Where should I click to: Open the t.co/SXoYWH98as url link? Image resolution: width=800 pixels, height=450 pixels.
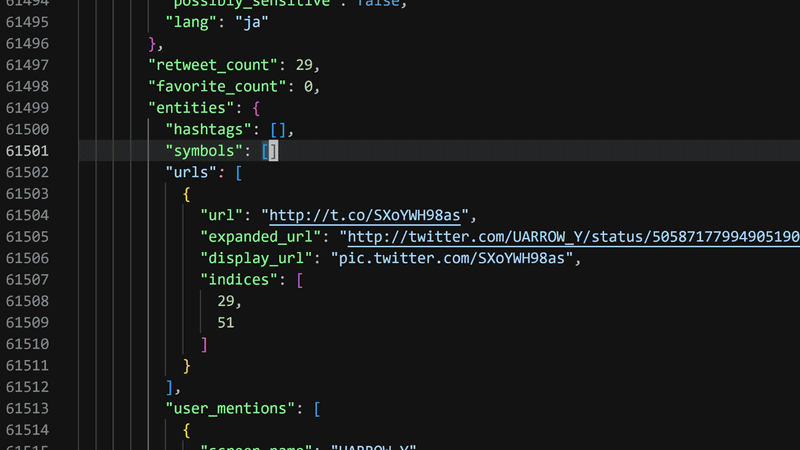[x=365, y=215]
